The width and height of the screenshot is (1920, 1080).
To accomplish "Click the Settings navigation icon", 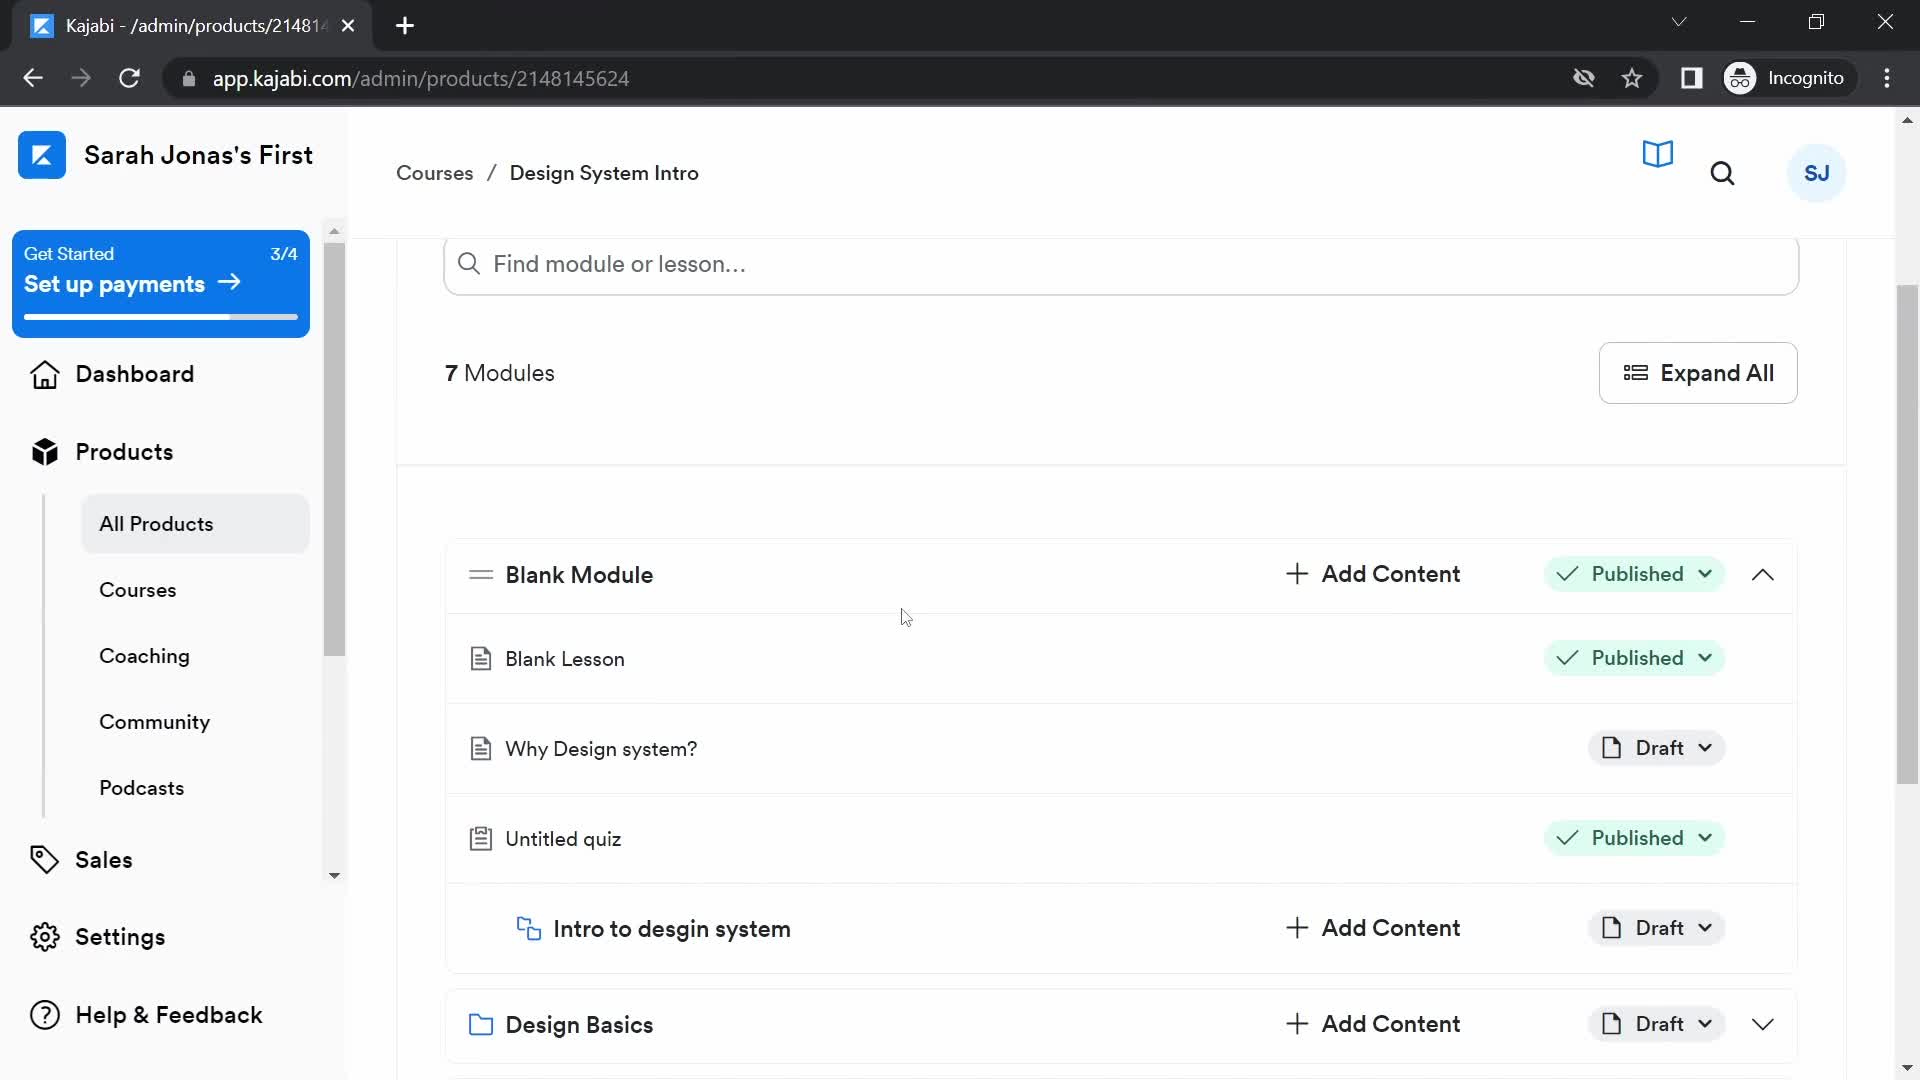I will tap(45, 938).
